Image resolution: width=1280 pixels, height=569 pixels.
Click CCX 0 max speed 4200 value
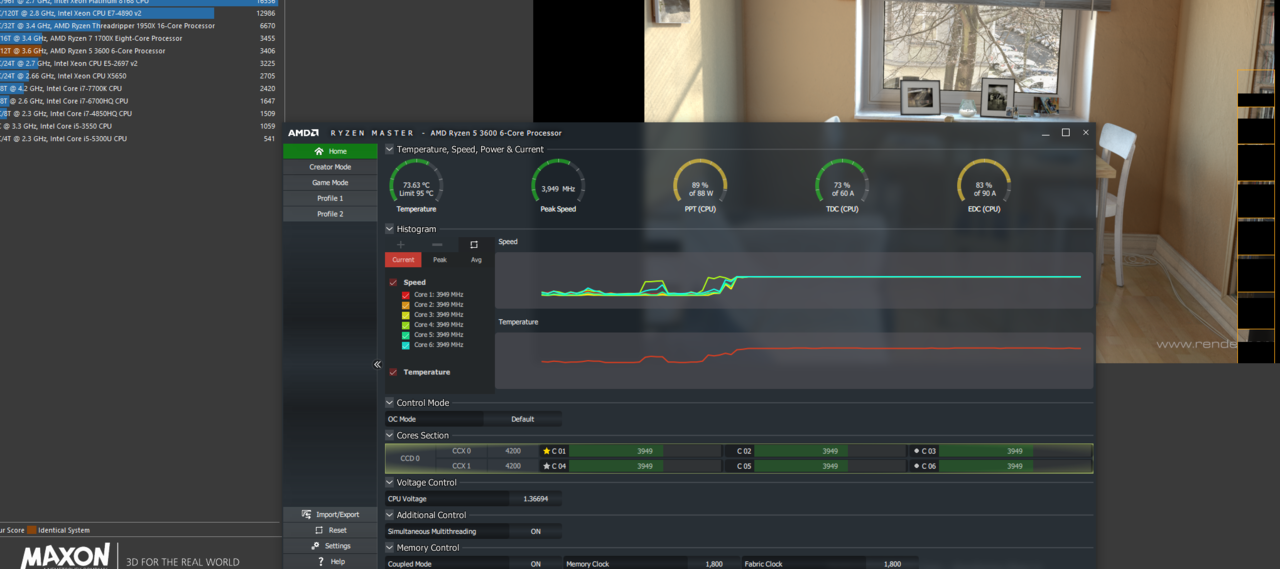(513, 451)
